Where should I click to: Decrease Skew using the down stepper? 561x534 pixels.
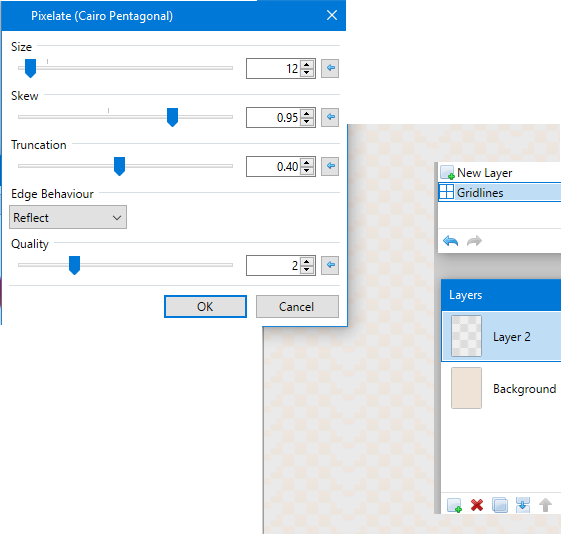point(307,121)
